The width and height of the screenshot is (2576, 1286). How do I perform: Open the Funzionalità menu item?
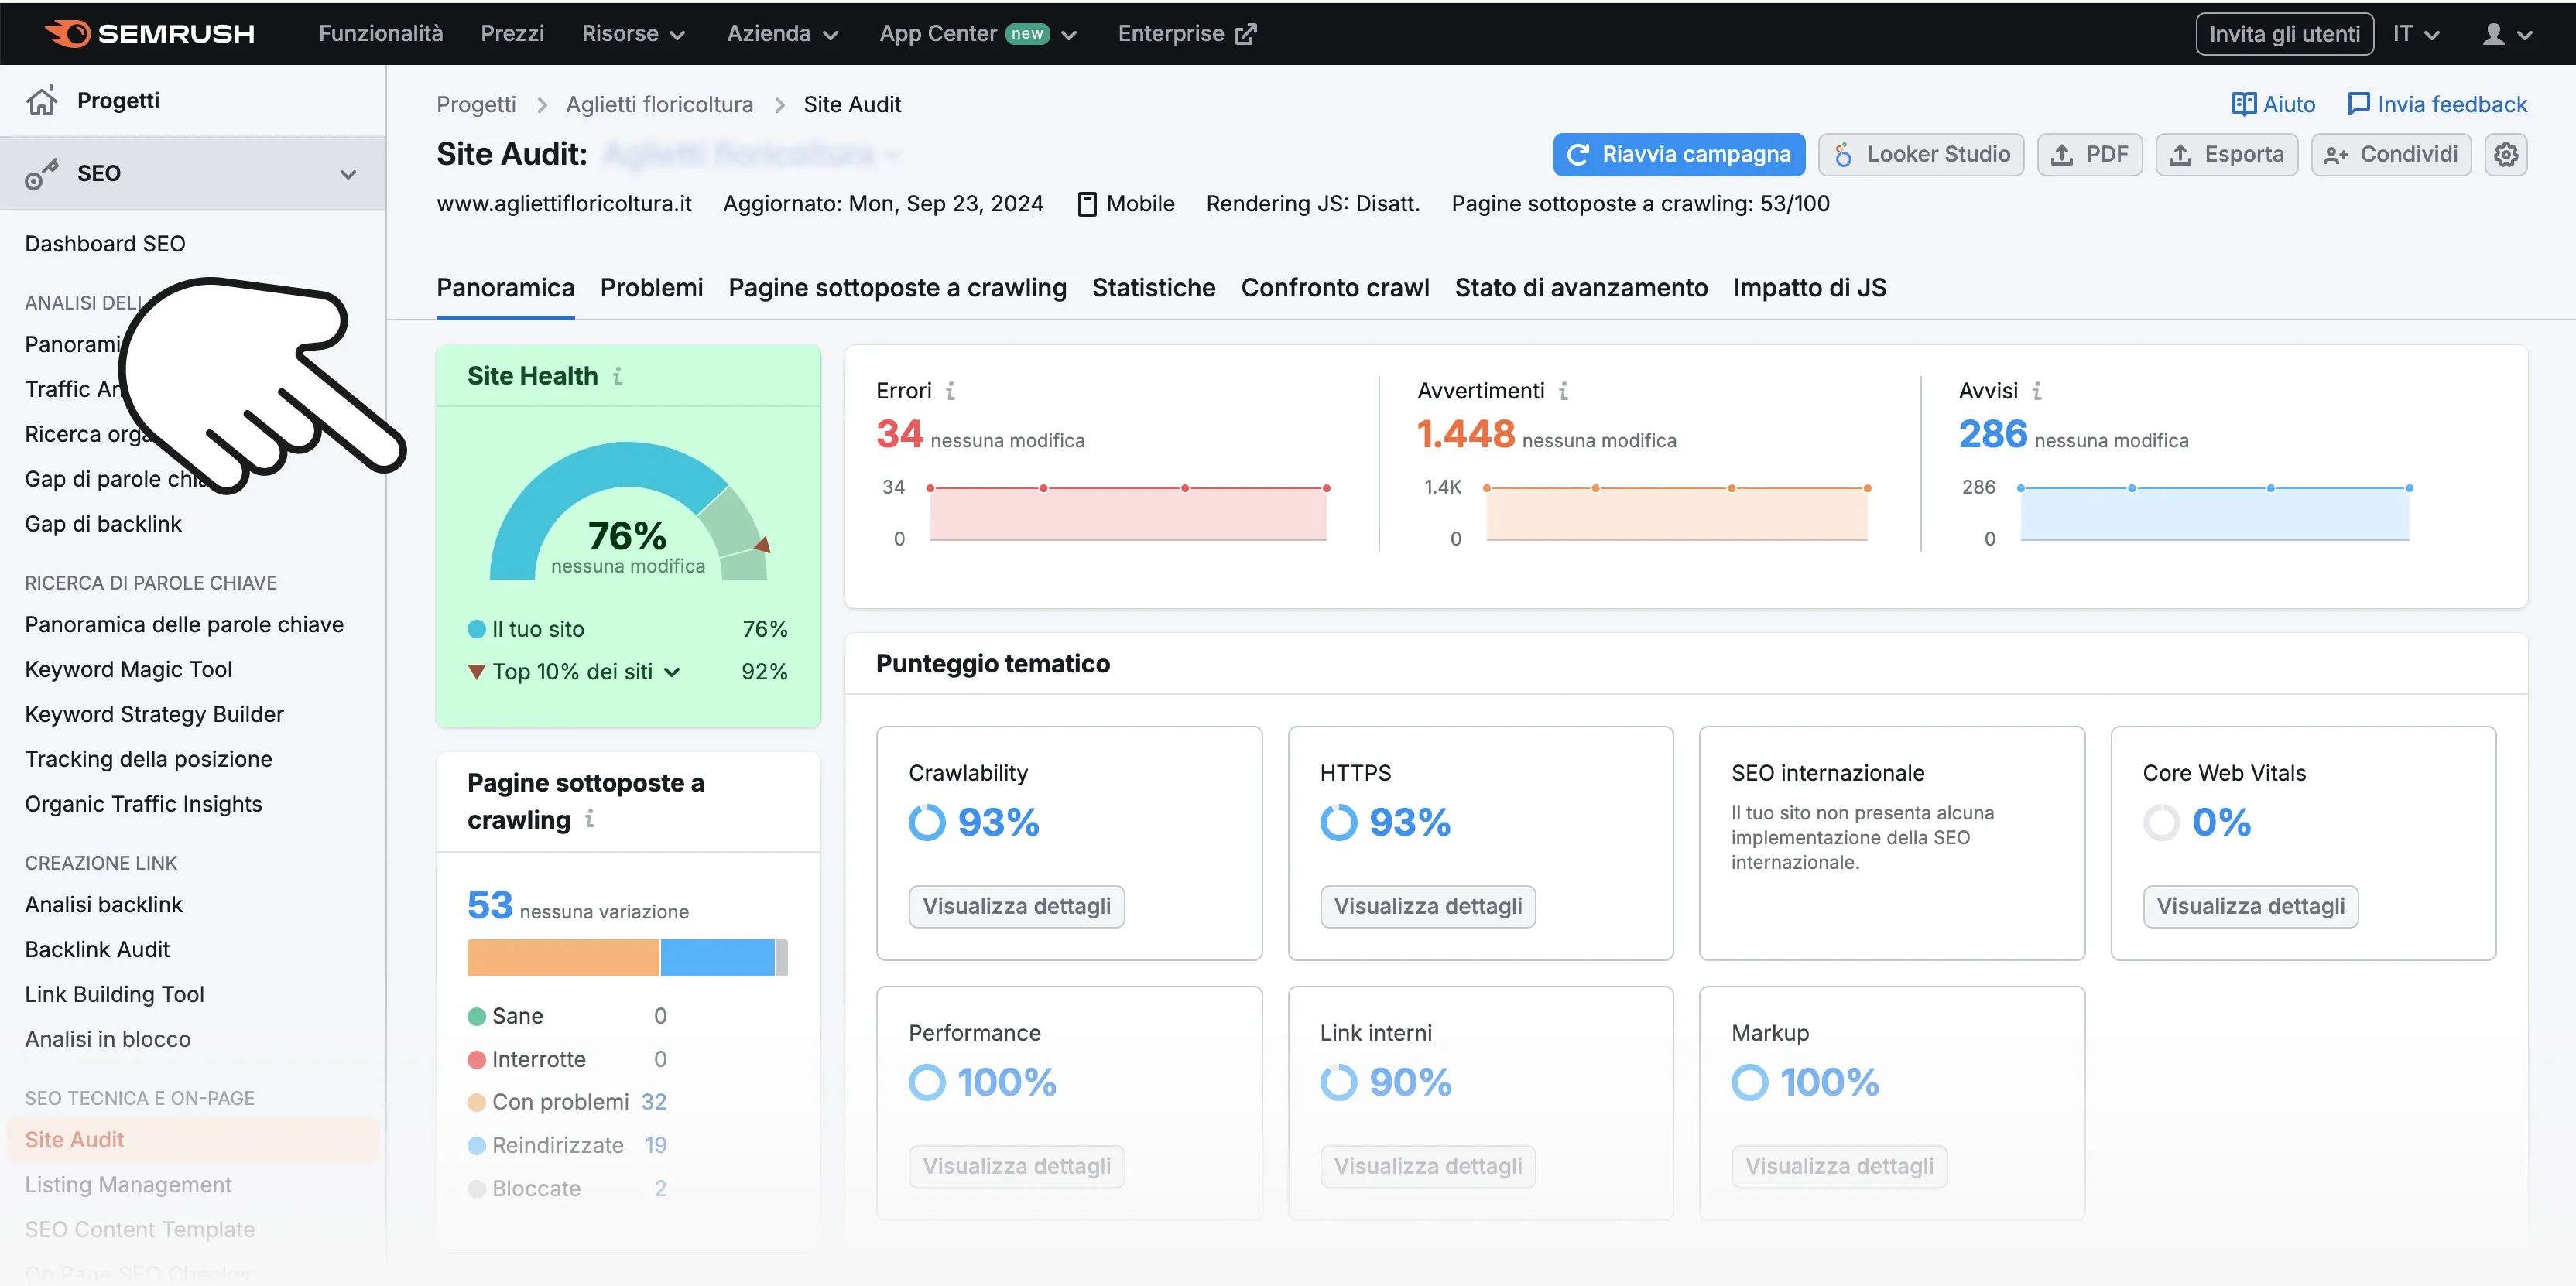pyautogui.click(x=380, y=34)
